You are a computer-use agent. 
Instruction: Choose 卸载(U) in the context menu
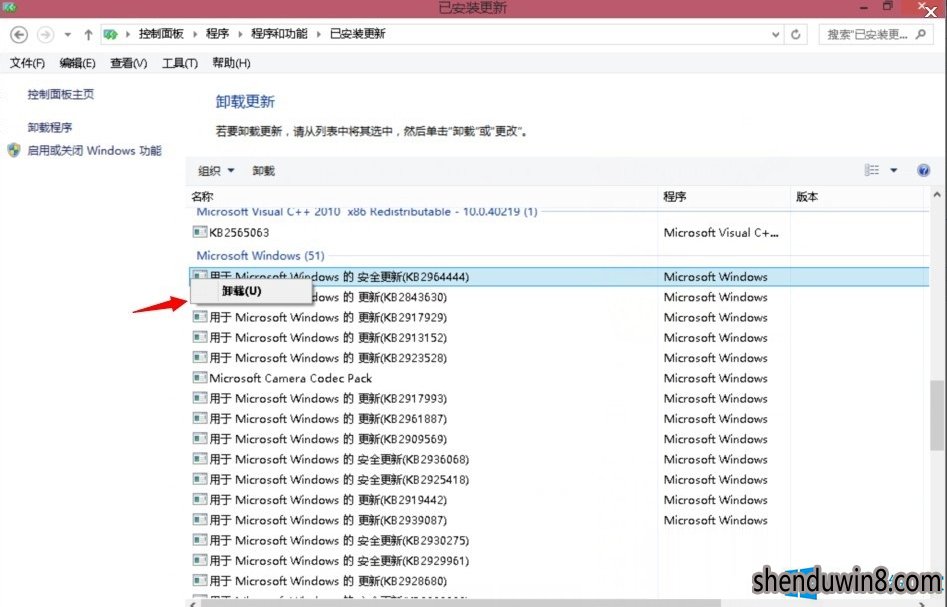(x=251, y=291)
